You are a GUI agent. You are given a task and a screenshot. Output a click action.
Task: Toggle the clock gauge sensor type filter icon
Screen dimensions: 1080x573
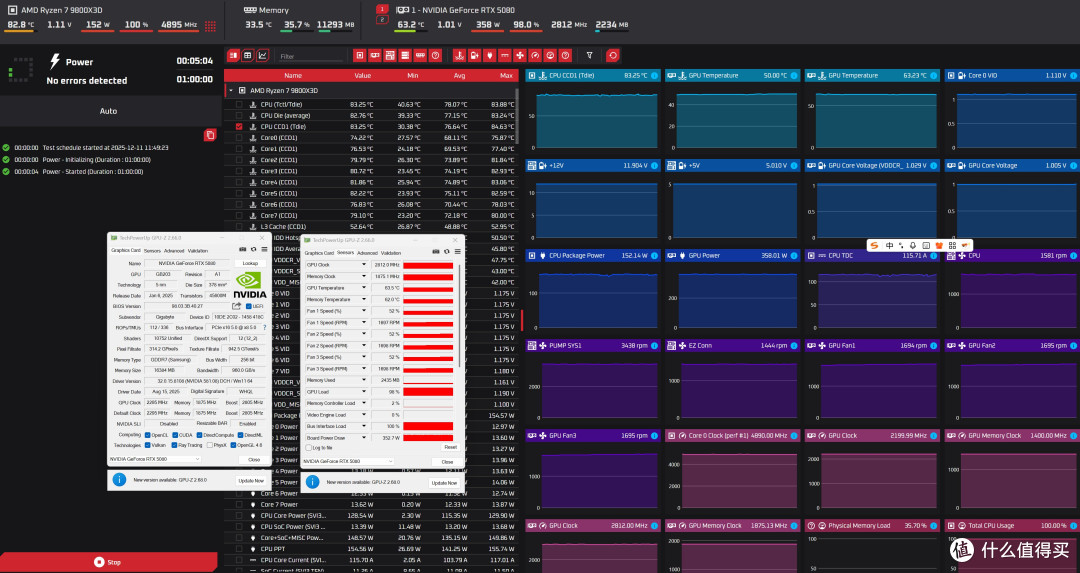(x=535, y=55)
